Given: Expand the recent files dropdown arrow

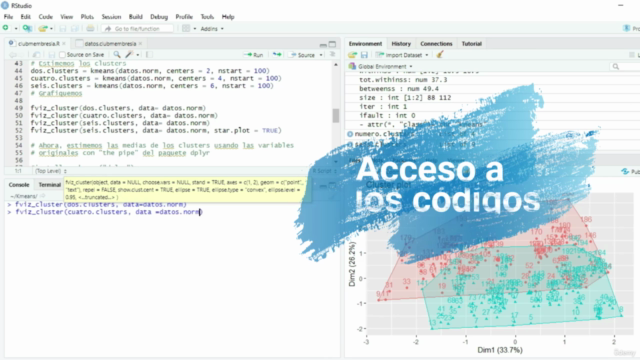Looking at the screenshot, I should point(51,29).
